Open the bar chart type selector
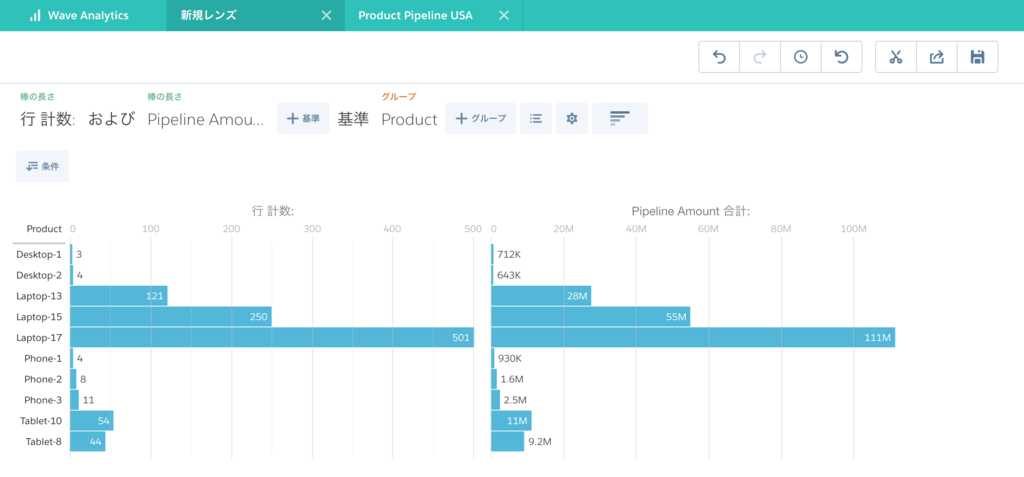Viewport: 1024px width, 477px height. tap(619, 119)
